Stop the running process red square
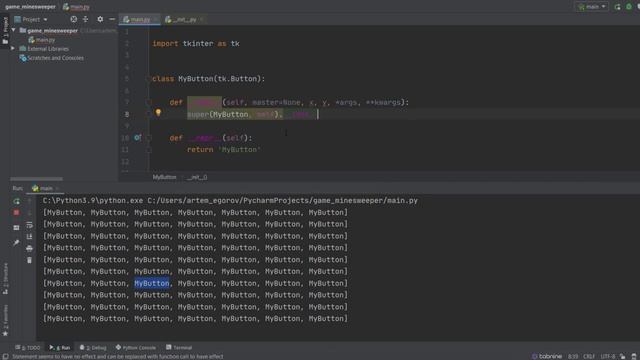 click(16, 213)
